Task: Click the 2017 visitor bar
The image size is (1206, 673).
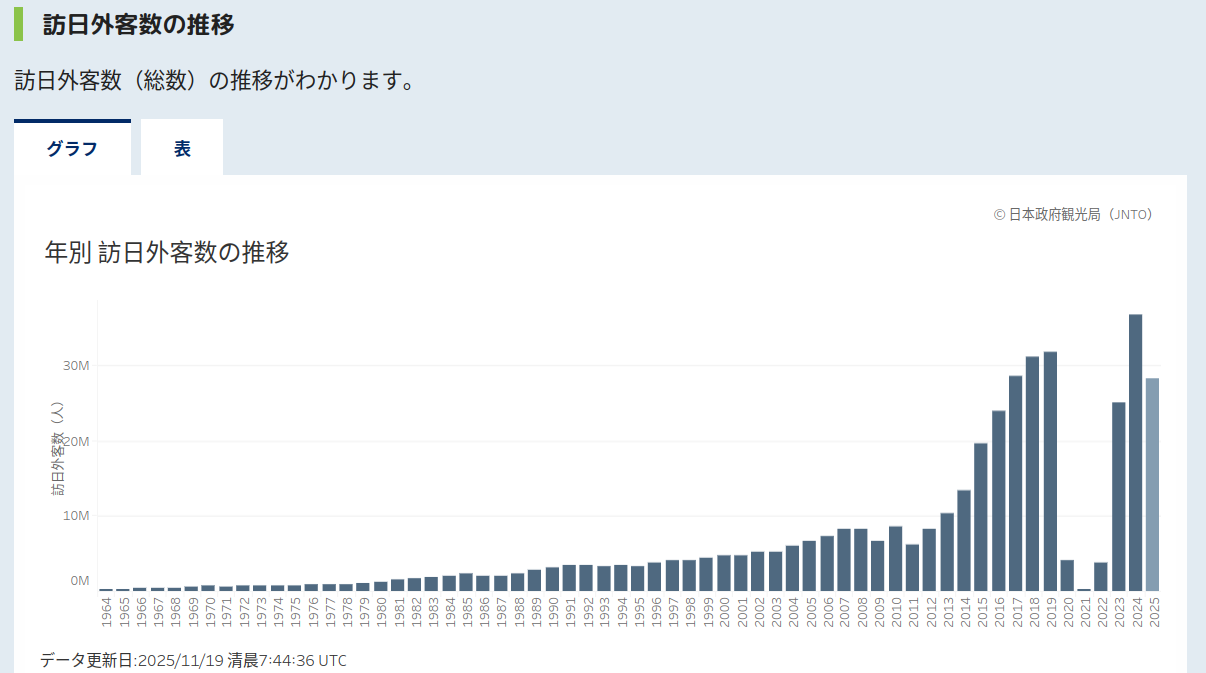Action: (x=1015, y=483)
